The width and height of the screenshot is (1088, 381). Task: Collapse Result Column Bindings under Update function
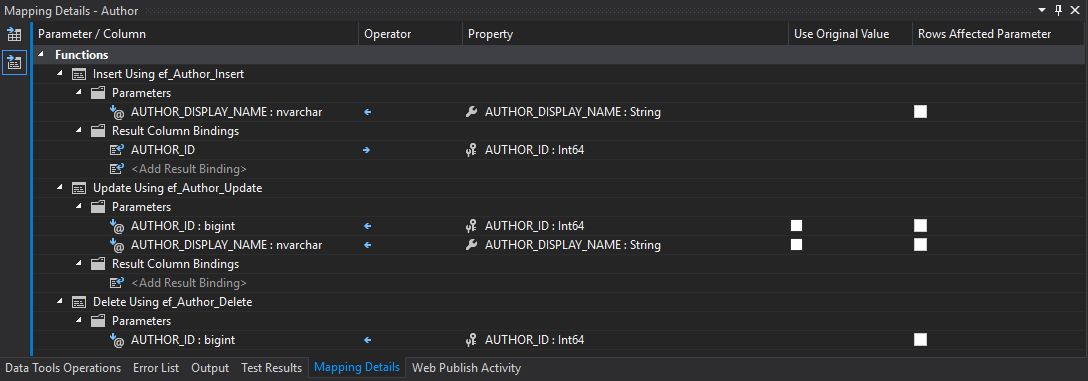point(79,264)
